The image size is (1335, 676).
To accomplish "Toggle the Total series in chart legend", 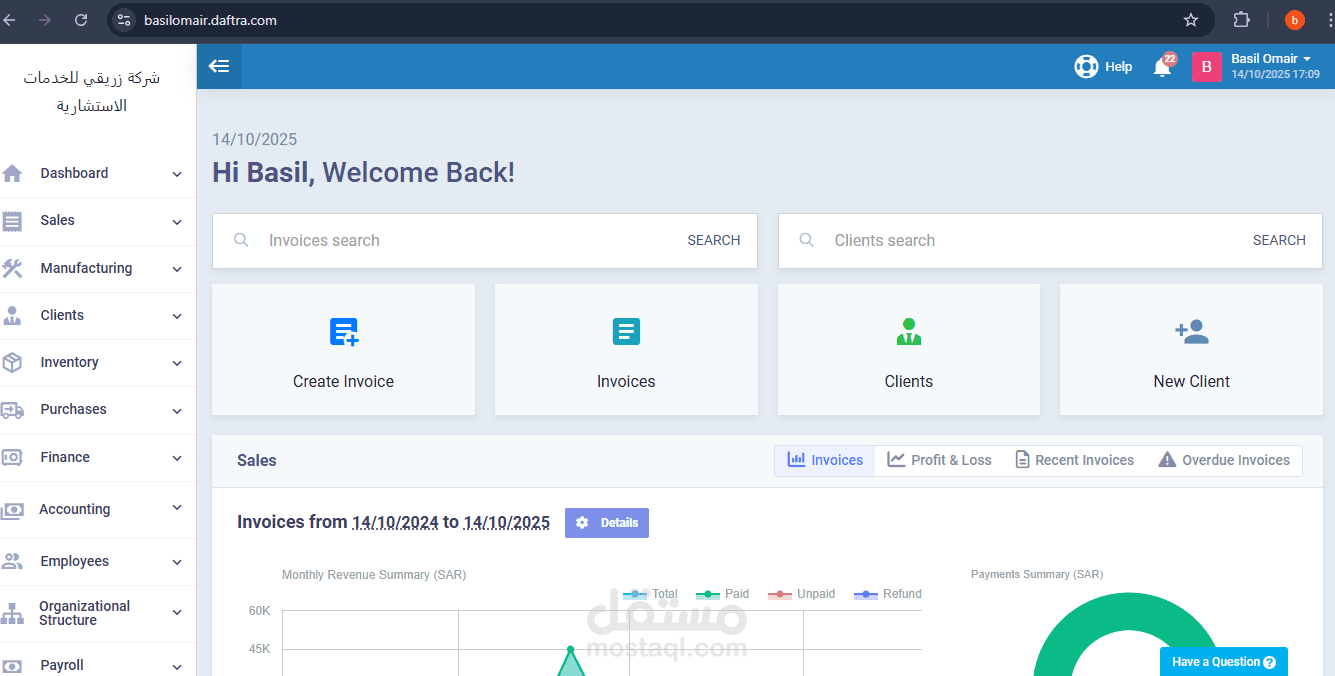I will pos(650,594).
